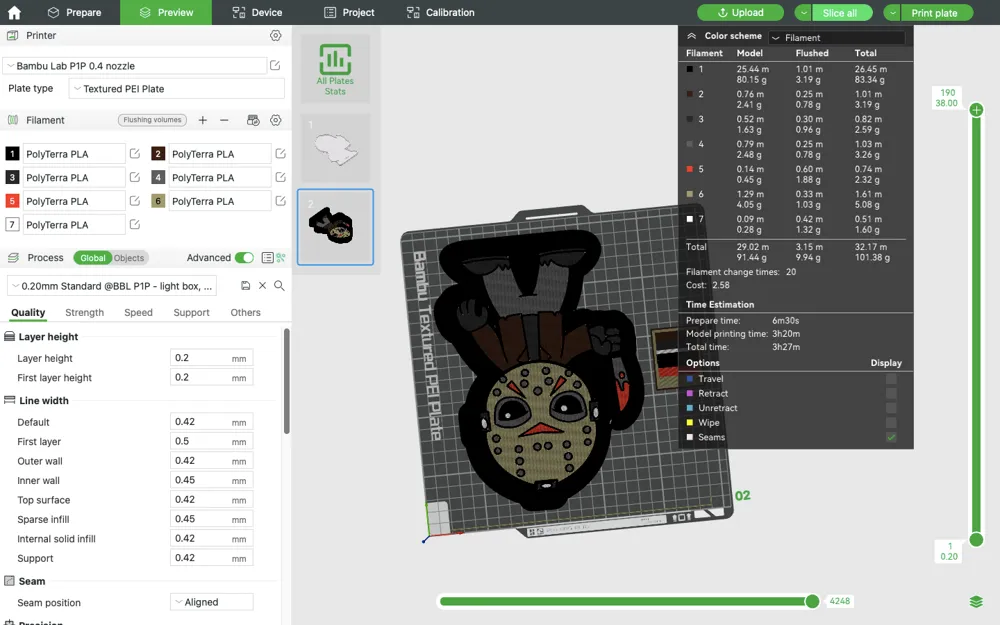The height and width of the screenshot is (625, 1000).
Task: Open Seam position Aligned dropdown
Action: coord(212,602)
